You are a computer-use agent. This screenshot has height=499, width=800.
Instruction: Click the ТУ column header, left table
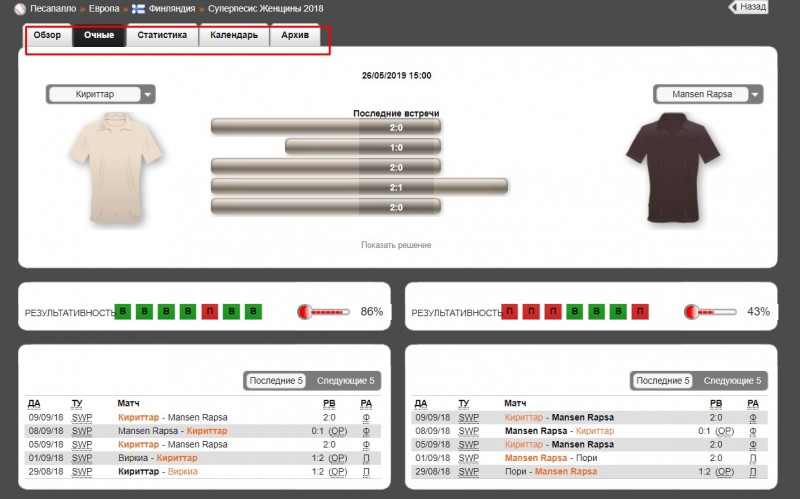77,404
